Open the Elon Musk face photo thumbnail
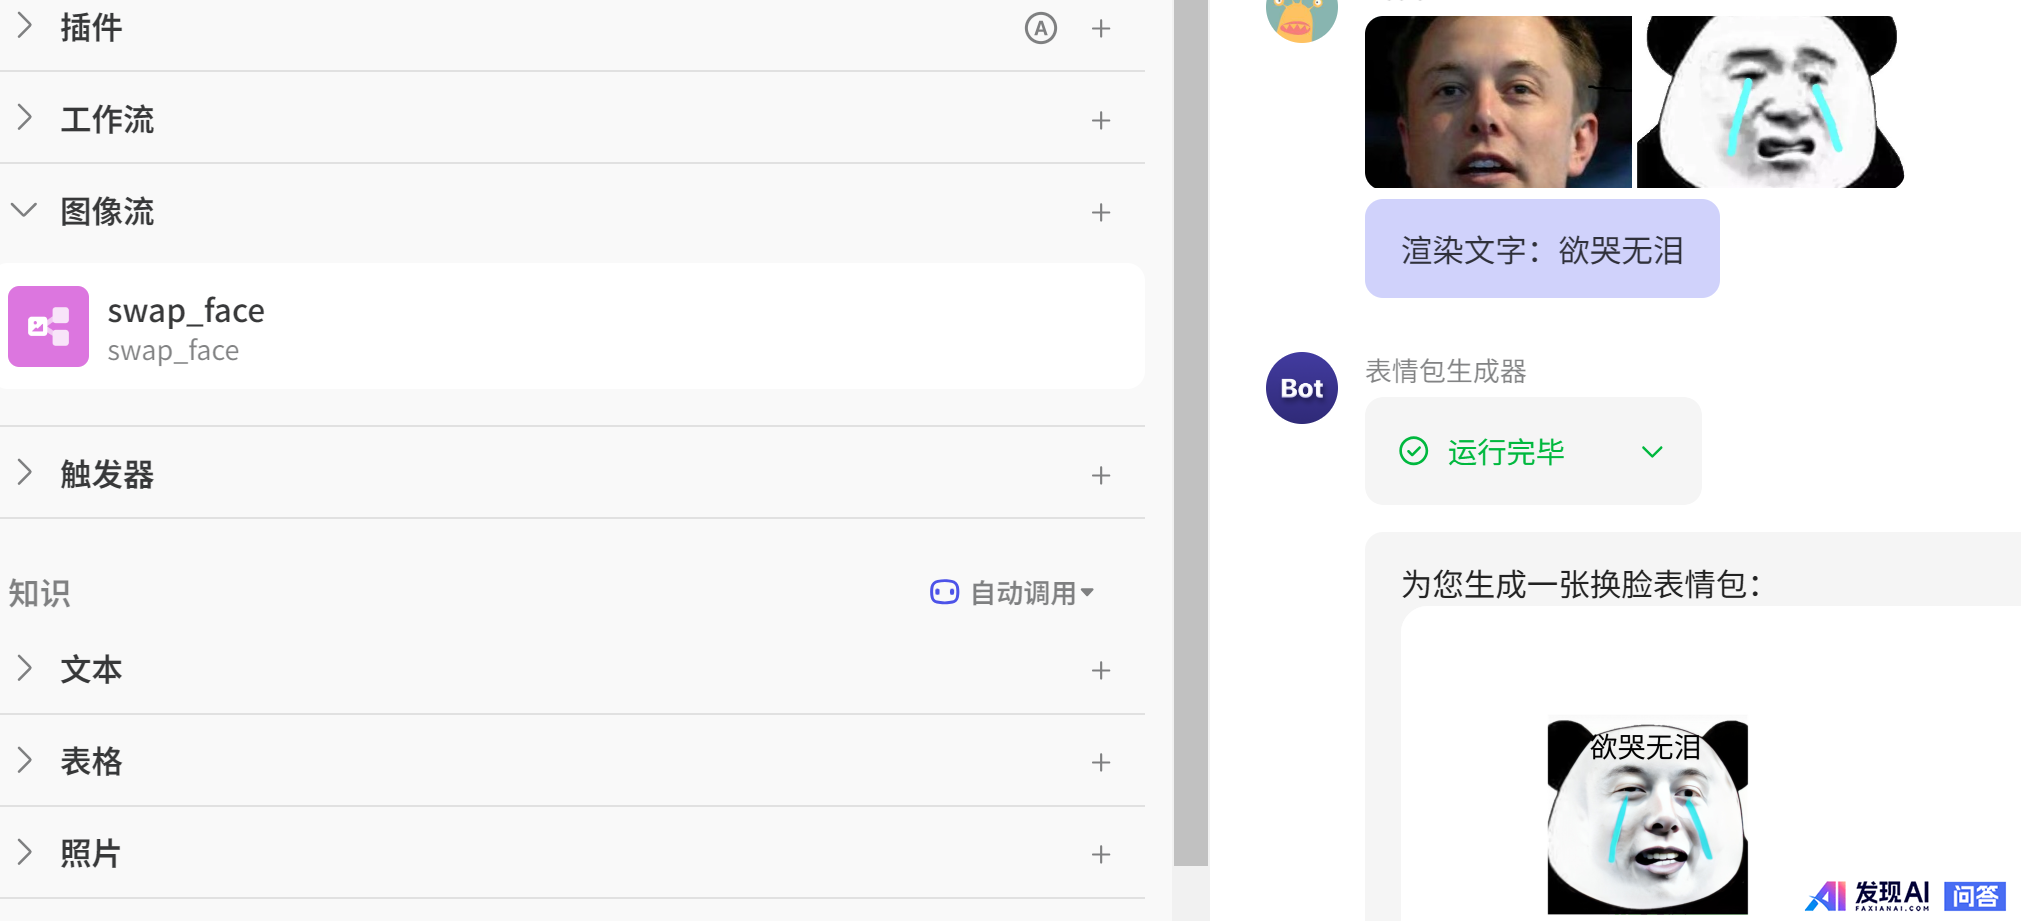The image size is (2021, 921). coord(1497,102)
